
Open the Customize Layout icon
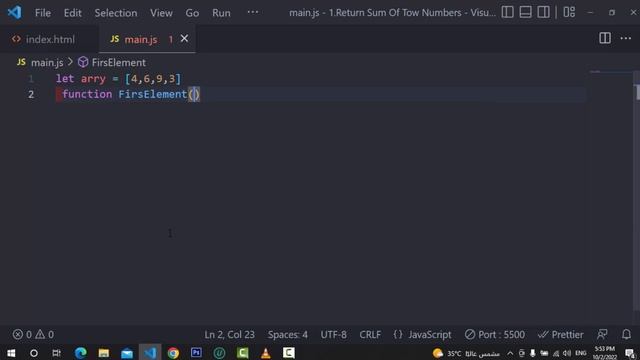pos(569,12)
